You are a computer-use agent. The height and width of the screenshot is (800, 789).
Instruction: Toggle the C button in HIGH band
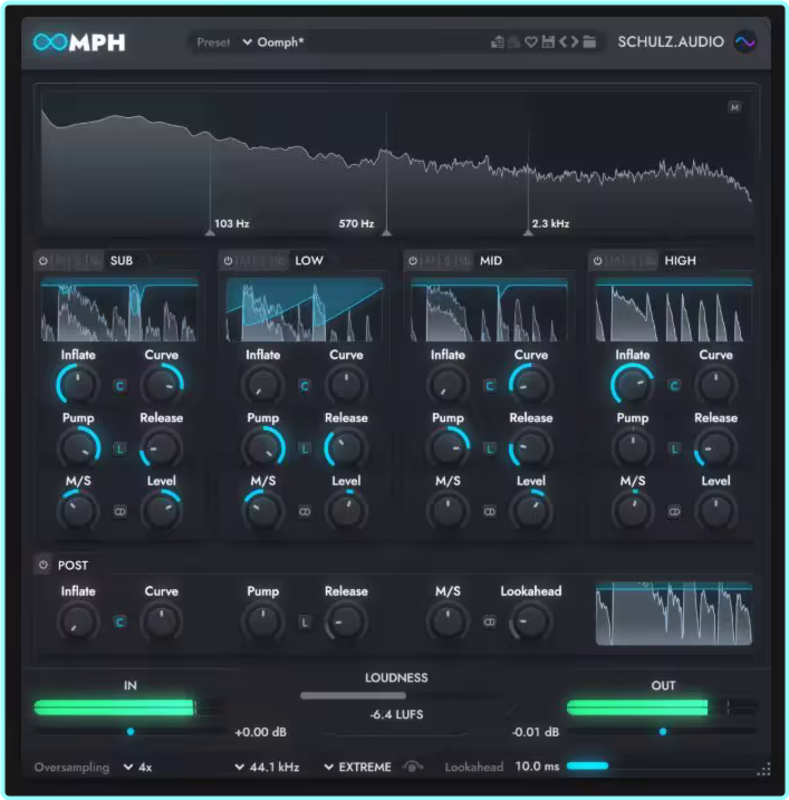pos(674,386)
